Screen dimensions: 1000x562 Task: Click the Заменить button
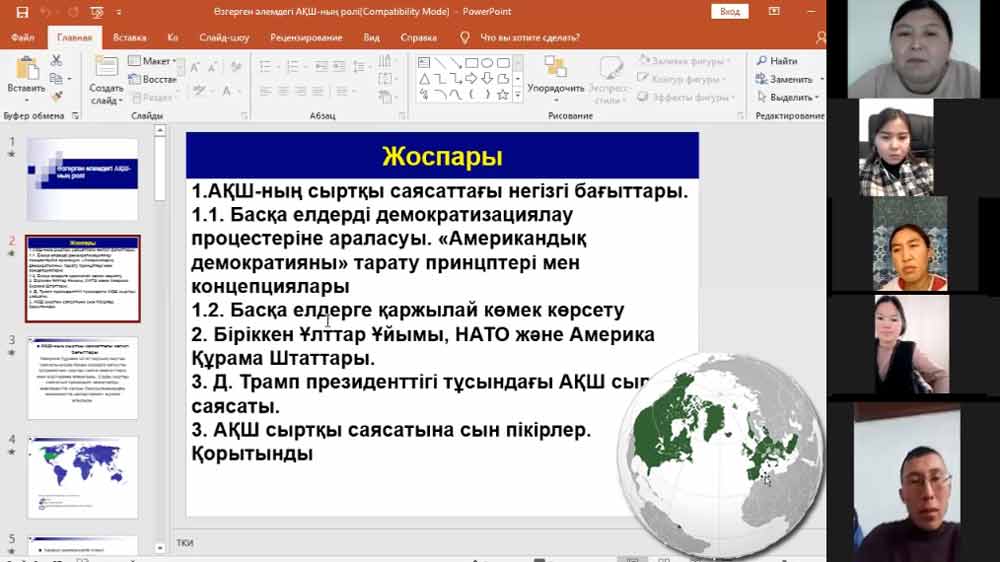pos(790,79)
